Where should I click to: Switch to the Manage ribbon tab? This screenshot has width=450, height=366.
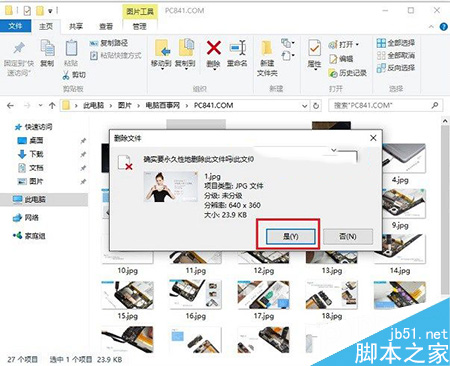pyautogui.click(x=139, y=26)
